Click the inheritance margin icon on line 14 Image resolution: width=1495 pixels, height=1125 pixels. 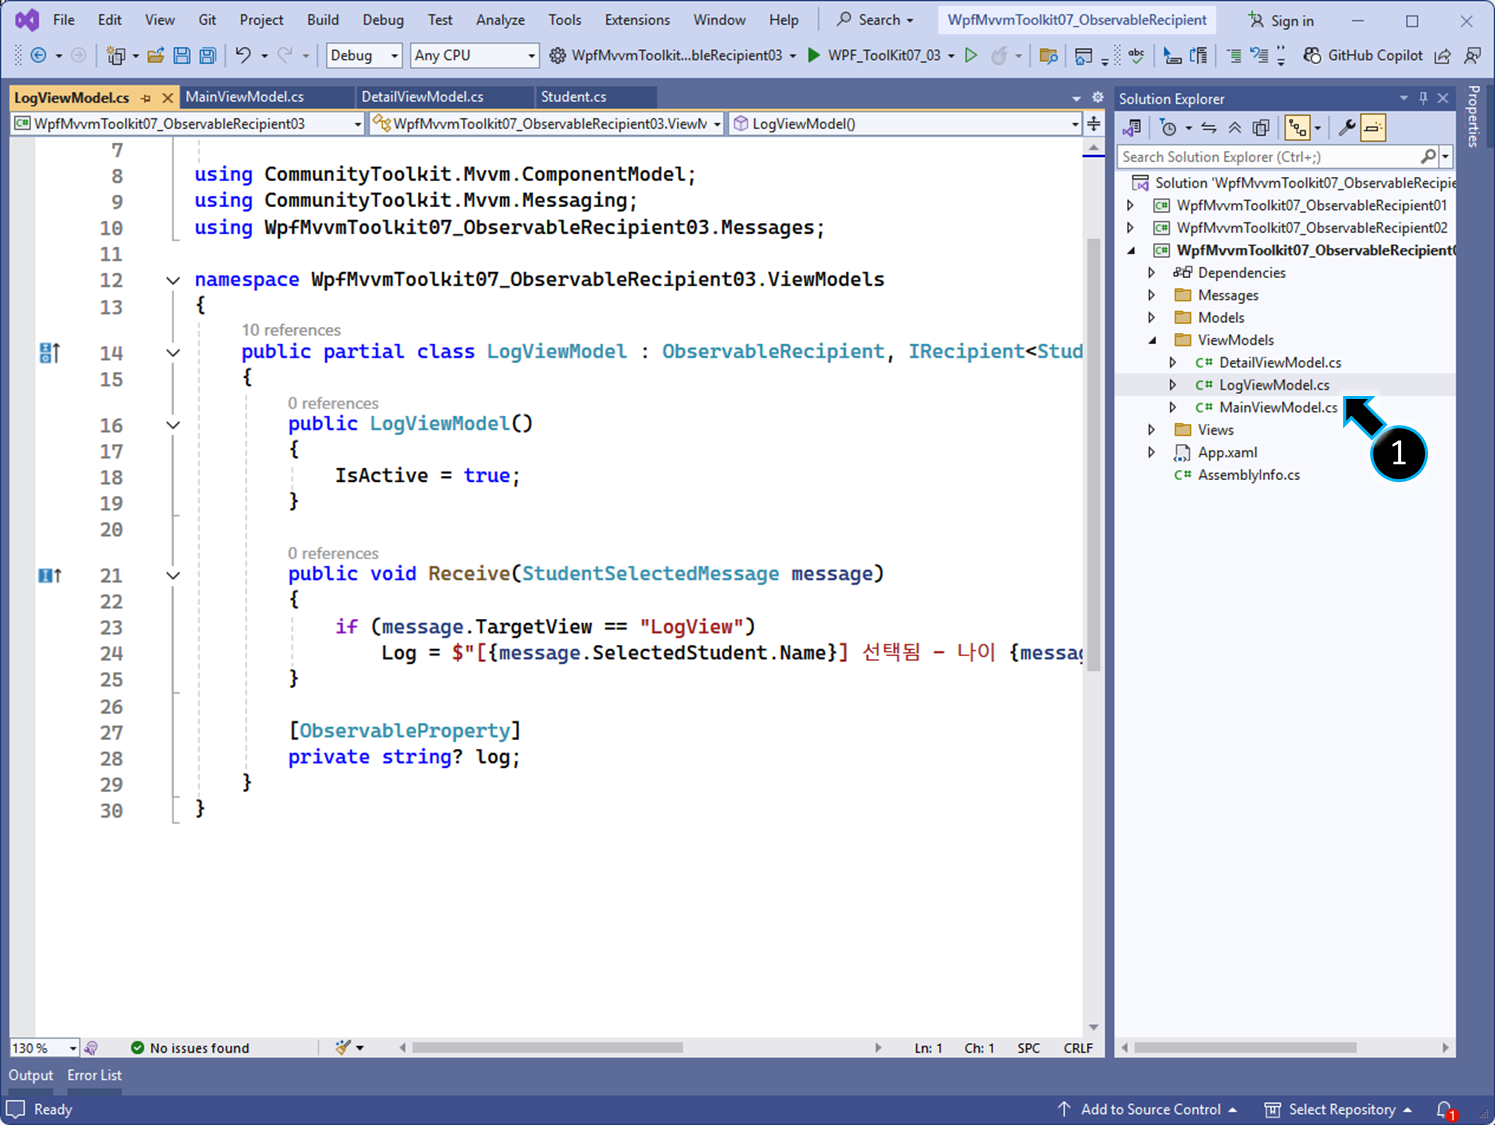(49, 352)
